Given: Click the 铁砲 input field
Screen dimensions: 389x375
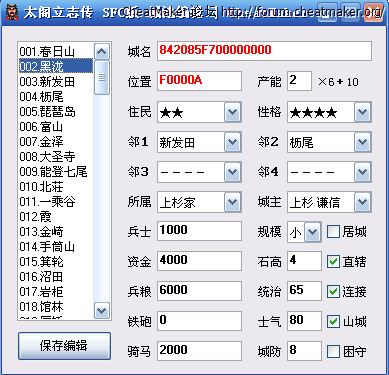Looking at the screenshot, I should 199,321.
